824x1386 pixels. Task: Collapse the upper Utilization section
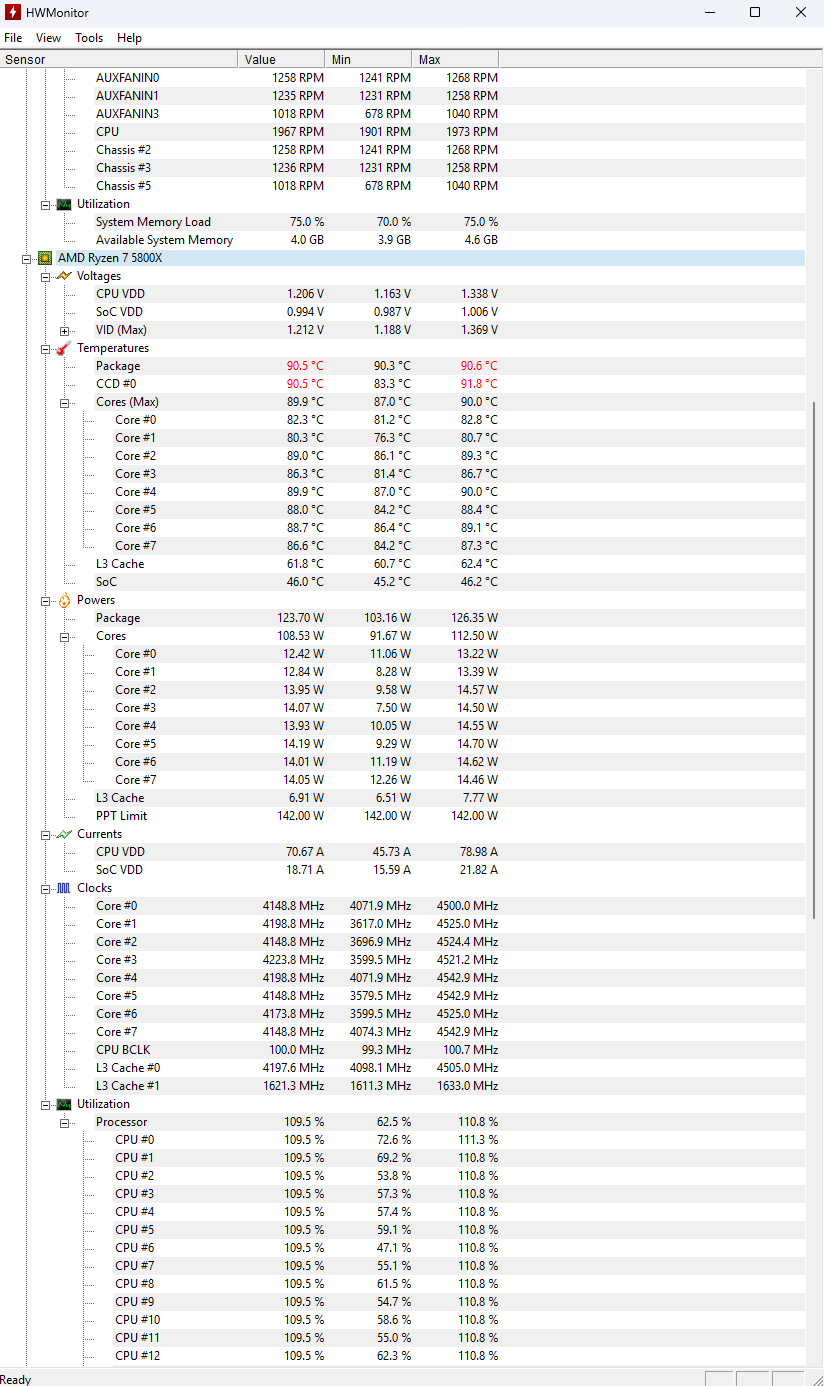pyautogui.click(x=46, y=204)
